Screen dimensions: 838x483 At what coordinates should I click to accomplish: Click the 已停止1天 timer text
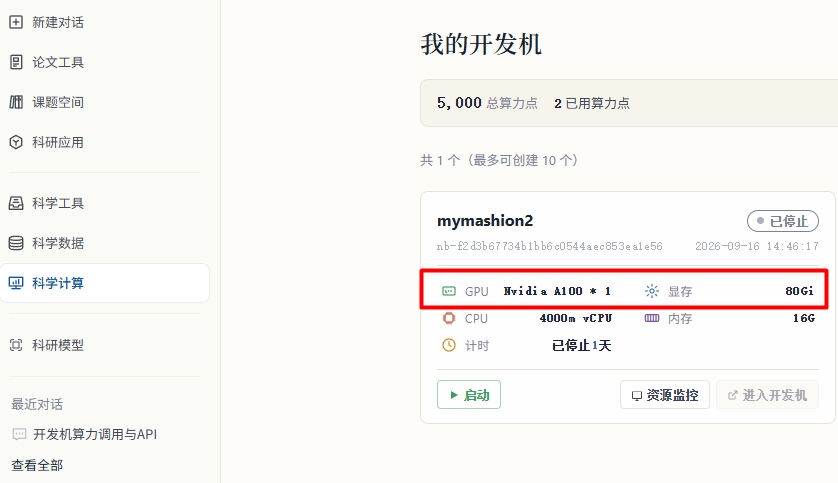(x=581, y=346)
